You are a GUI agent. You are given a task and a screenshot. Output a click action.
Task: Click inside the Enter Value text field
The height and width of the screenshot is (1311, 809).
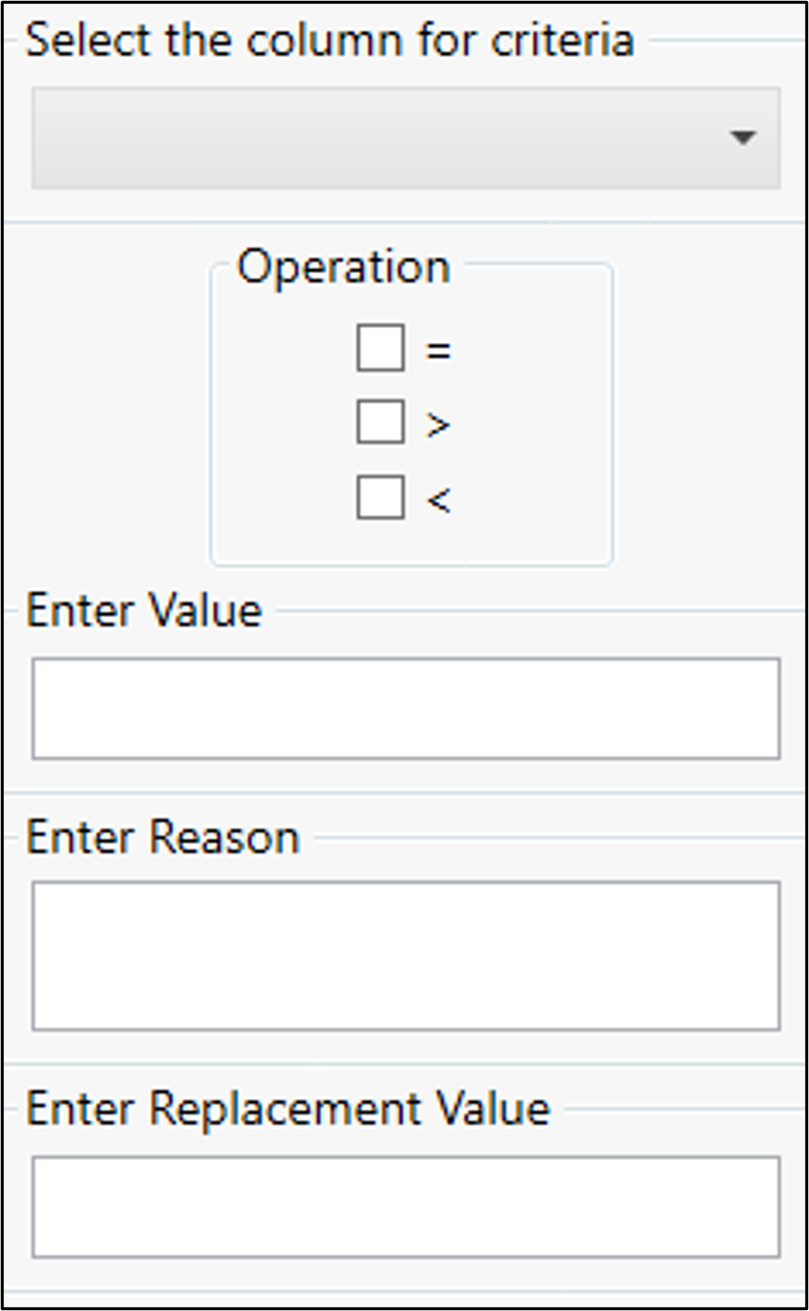(405, 708)
